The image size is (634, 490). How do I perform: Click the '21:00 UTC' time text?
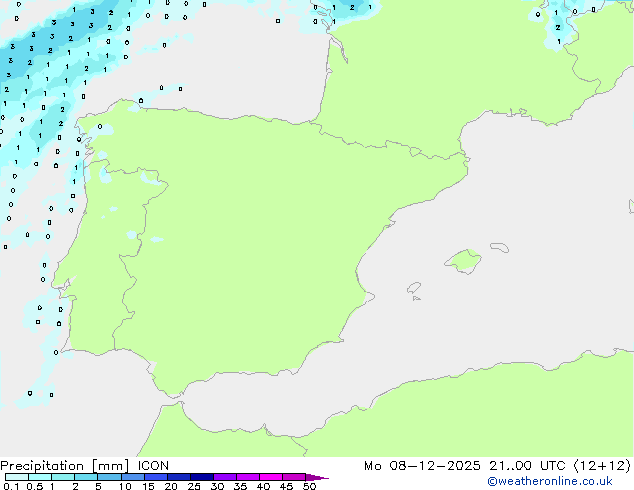coord(527,466)
